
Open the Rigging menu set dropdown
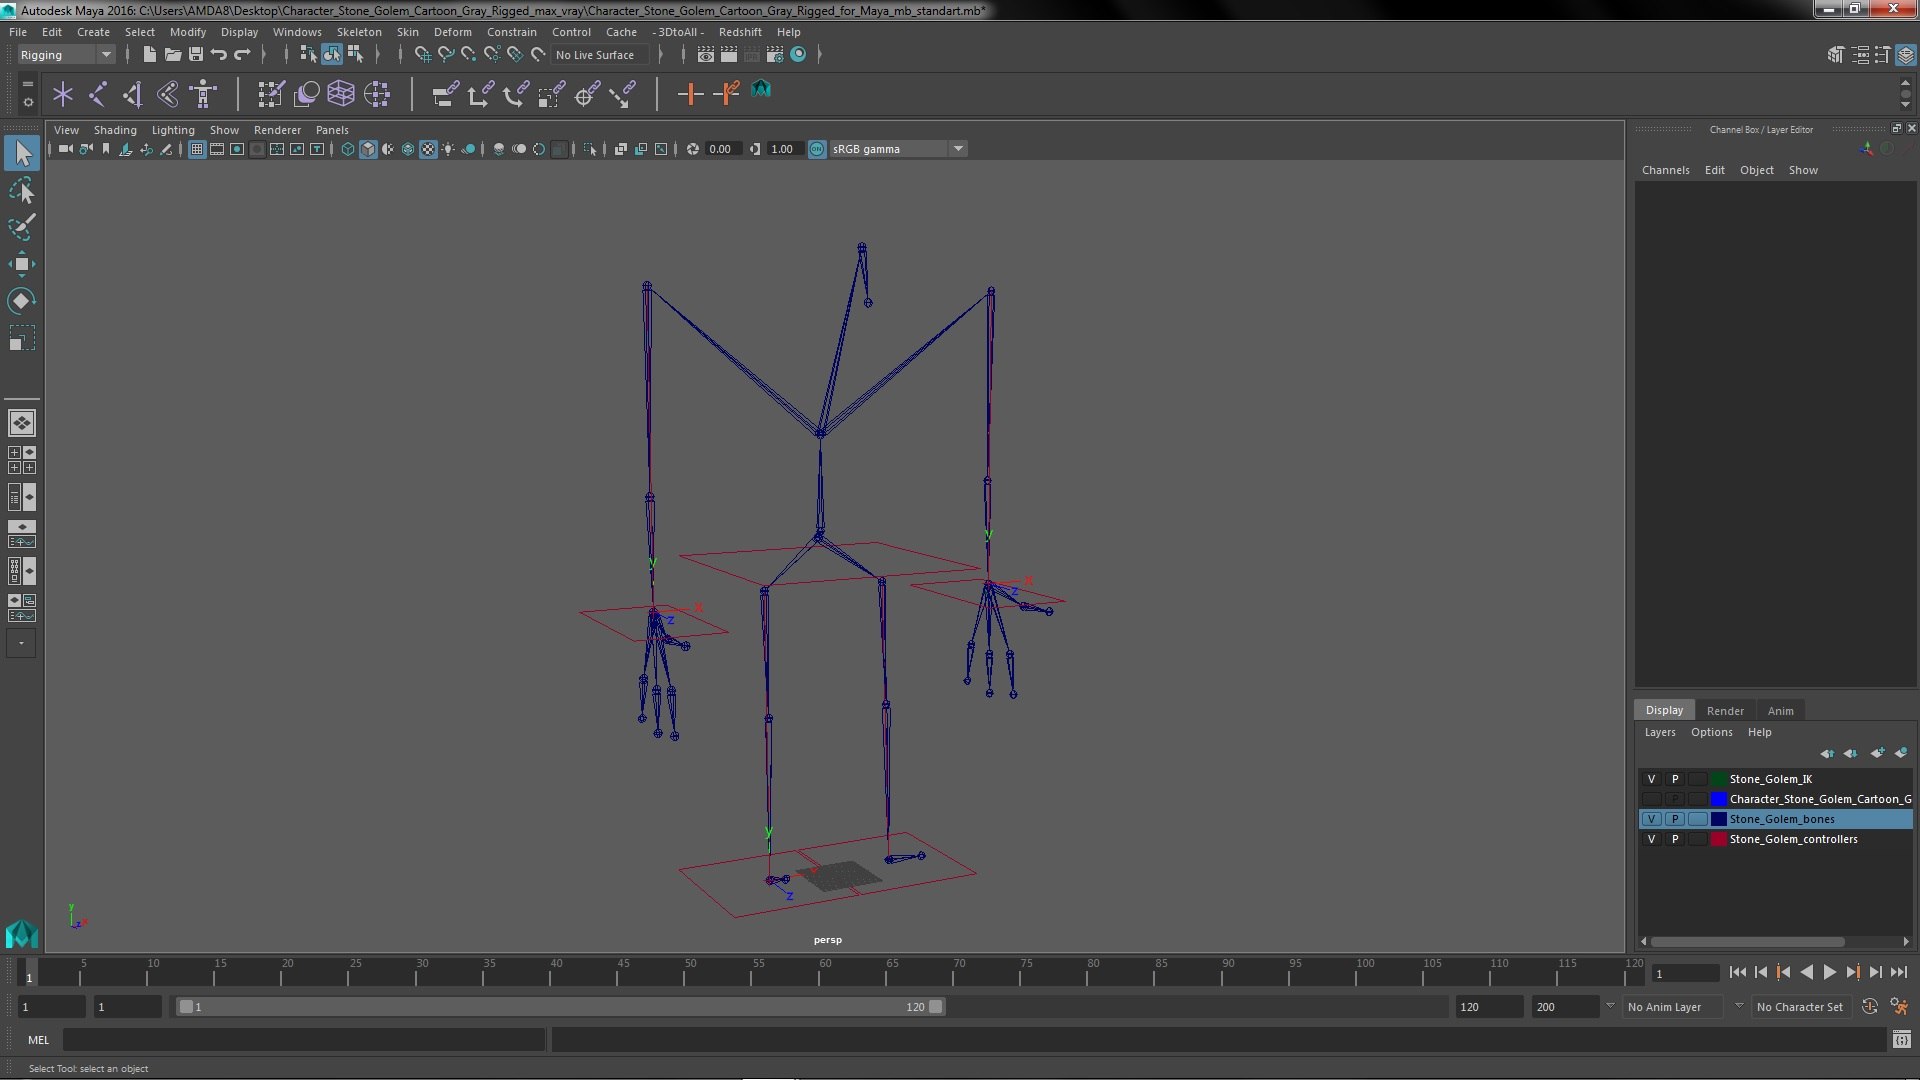coord(66,55)
